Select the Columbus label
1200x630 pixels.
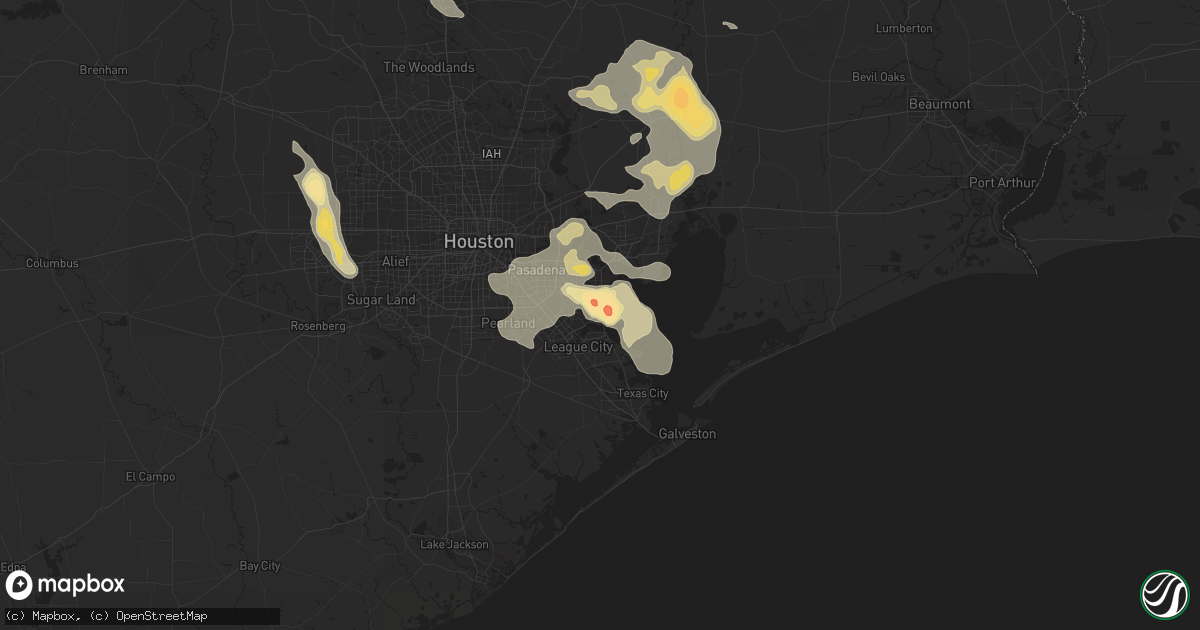pyautogui.click(x=52, y=263)
